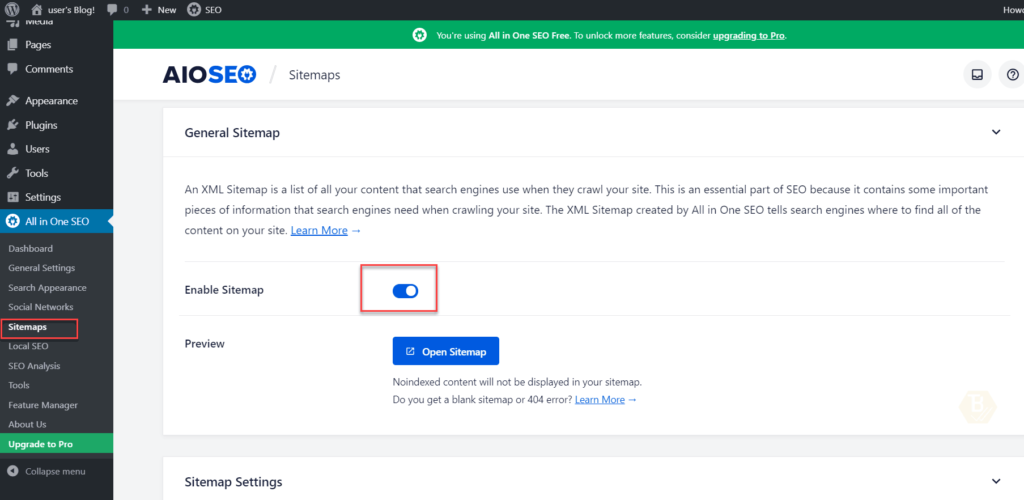Select All in One SEO menu

point(57,221)
